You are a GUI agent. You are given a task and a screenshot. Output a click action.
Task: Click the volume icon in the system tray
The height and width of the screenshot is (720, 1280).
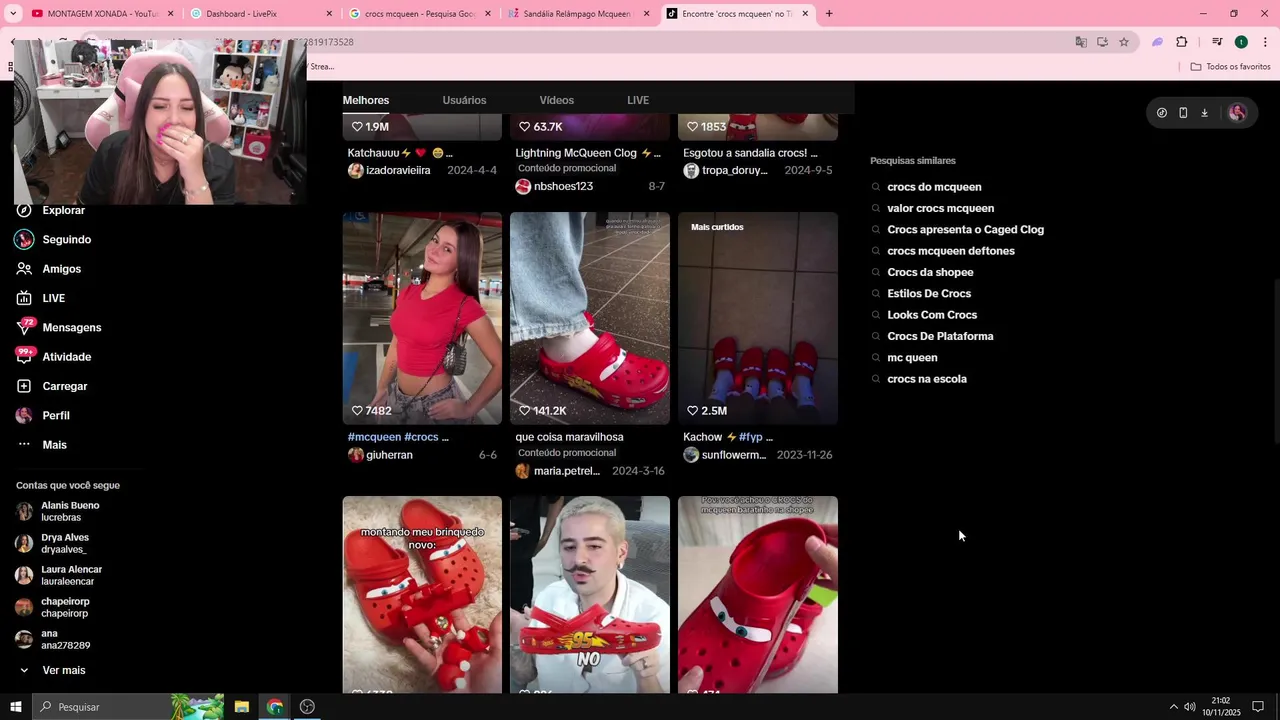pyautogui.click(x=1190, y=707)
